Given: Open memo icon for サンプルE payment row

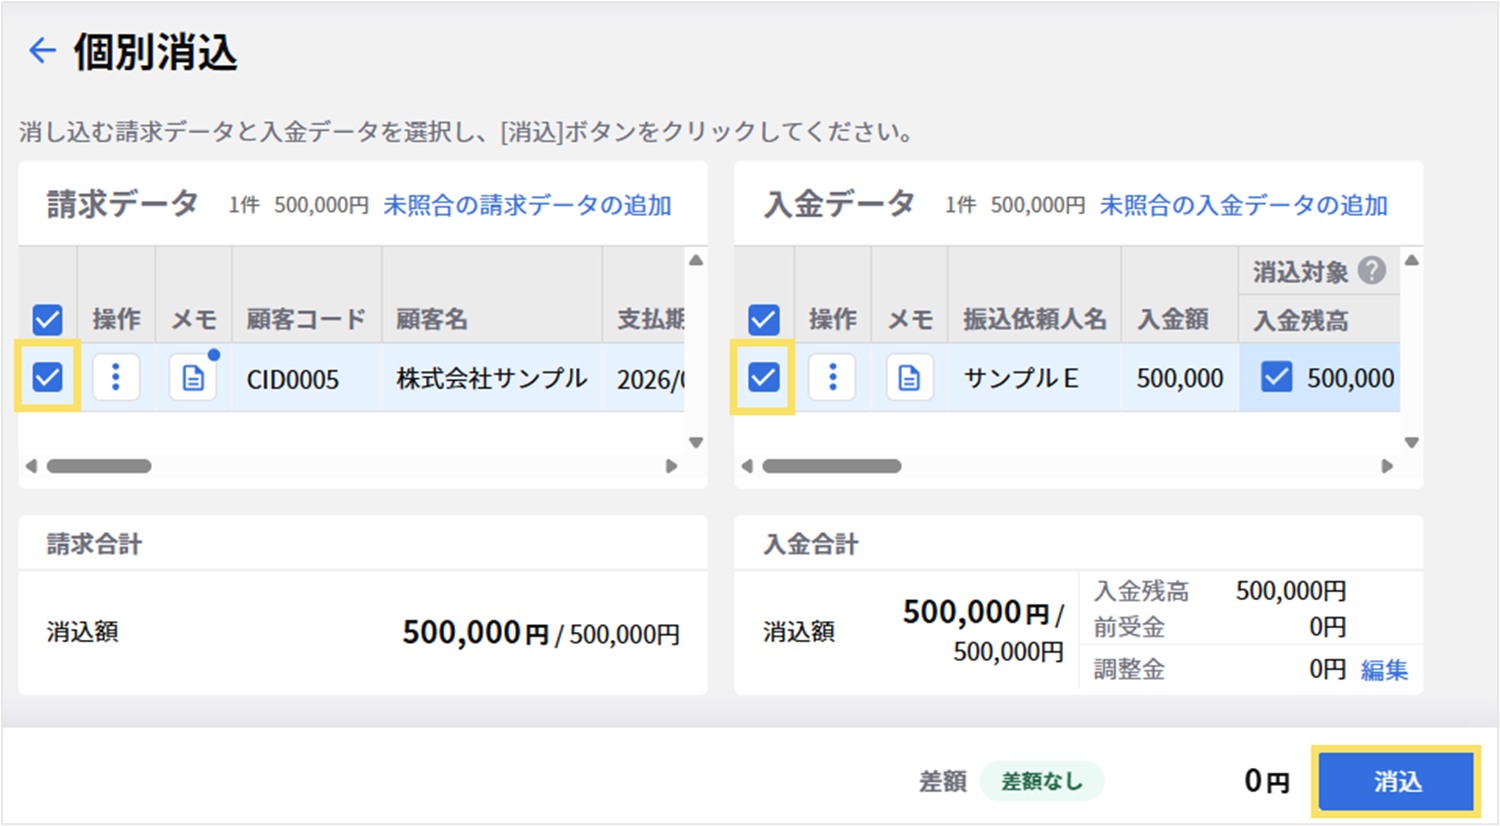Looking at the screenshot, I should (x=909, y=377).
